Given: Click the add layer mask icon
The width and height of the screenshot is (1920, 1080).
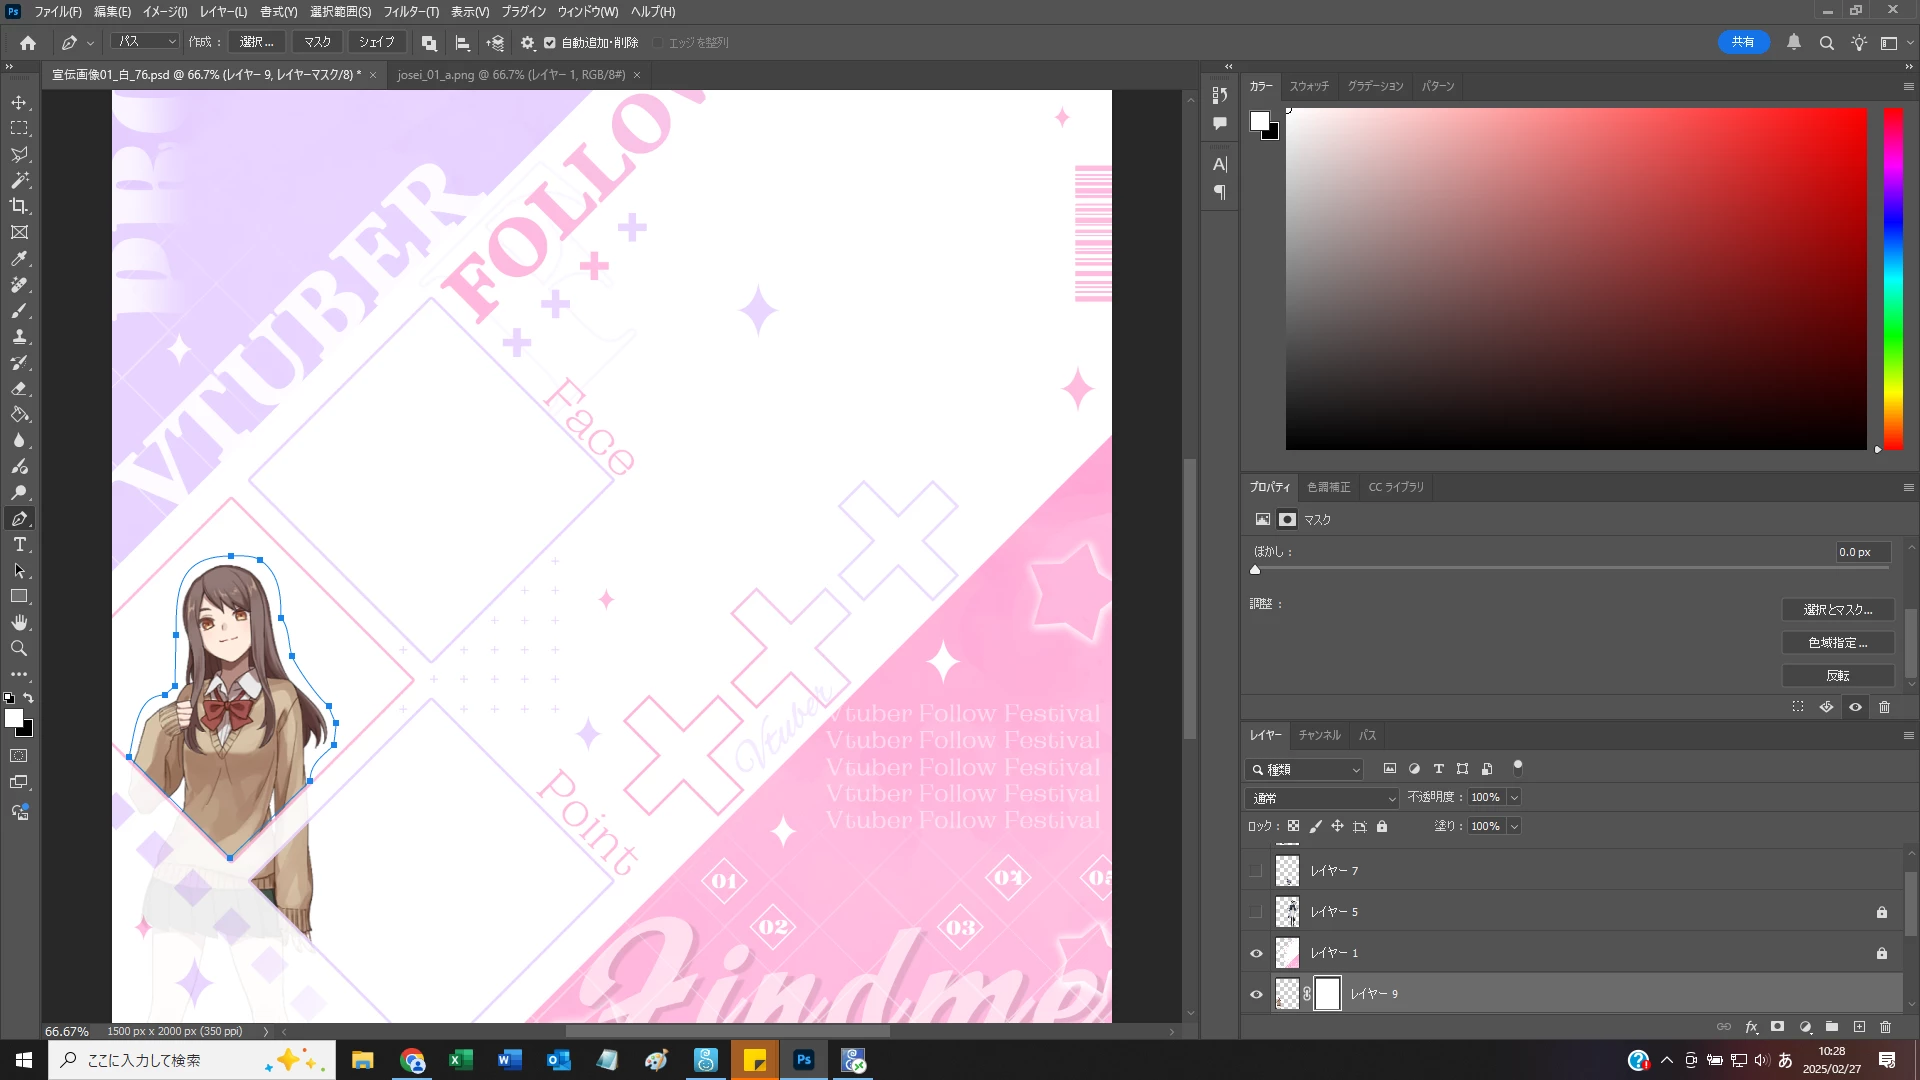Looking at the screenshot, I should click(1777, 1027).
